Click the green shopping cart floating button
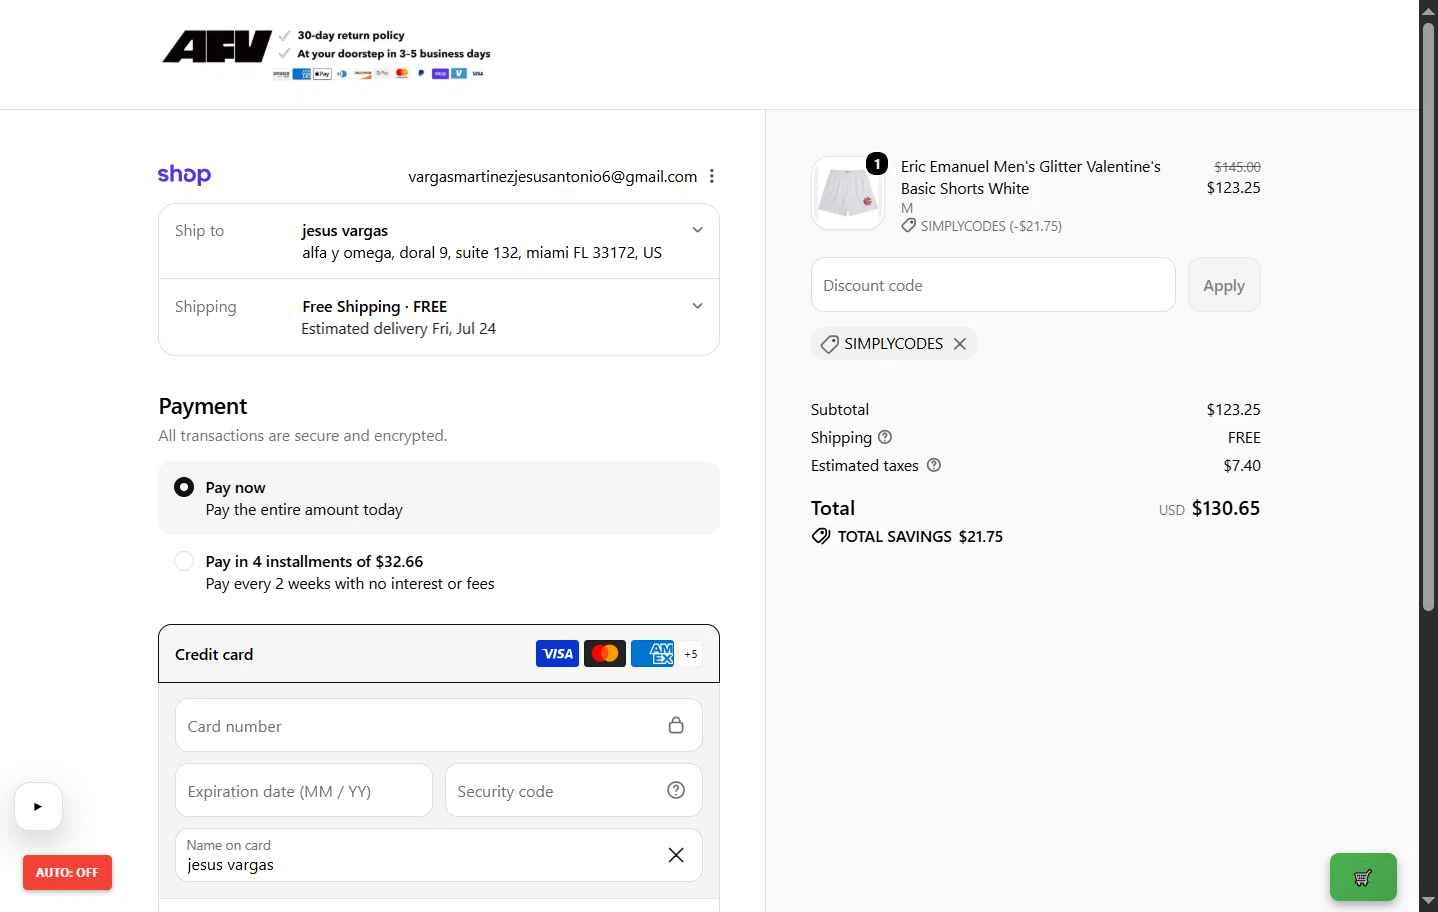 (x=1363, y=877)
